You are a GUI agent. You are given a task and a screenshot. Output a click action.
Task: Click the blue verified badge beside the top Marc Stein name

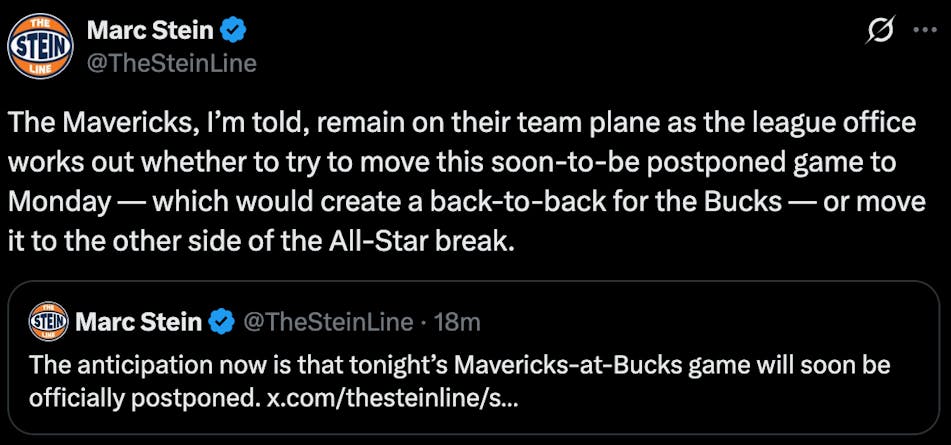coord(234,31)
